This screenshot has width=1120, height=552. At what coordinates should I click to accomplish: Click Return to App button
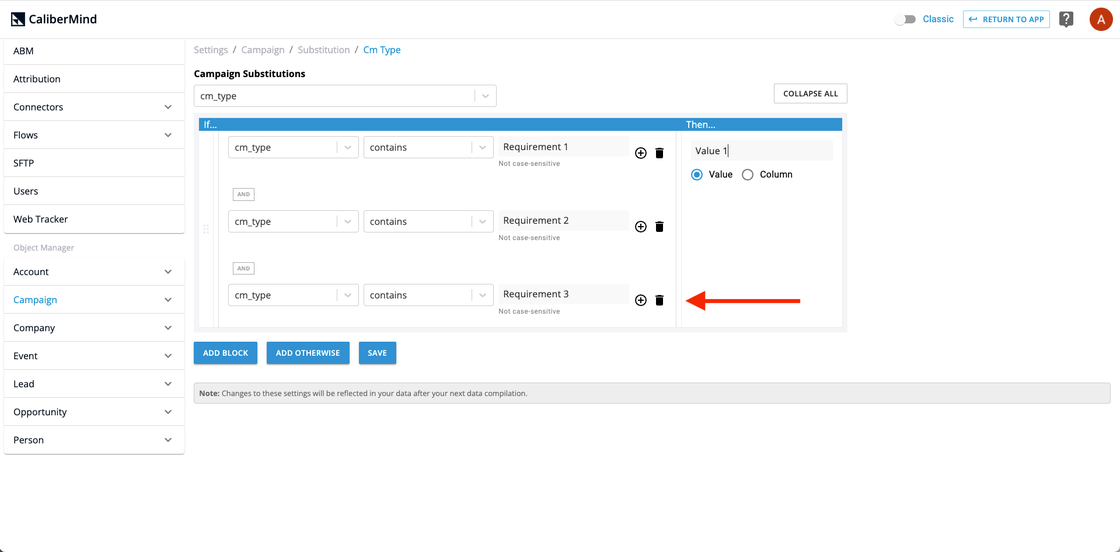click(x=1006, y=19)
